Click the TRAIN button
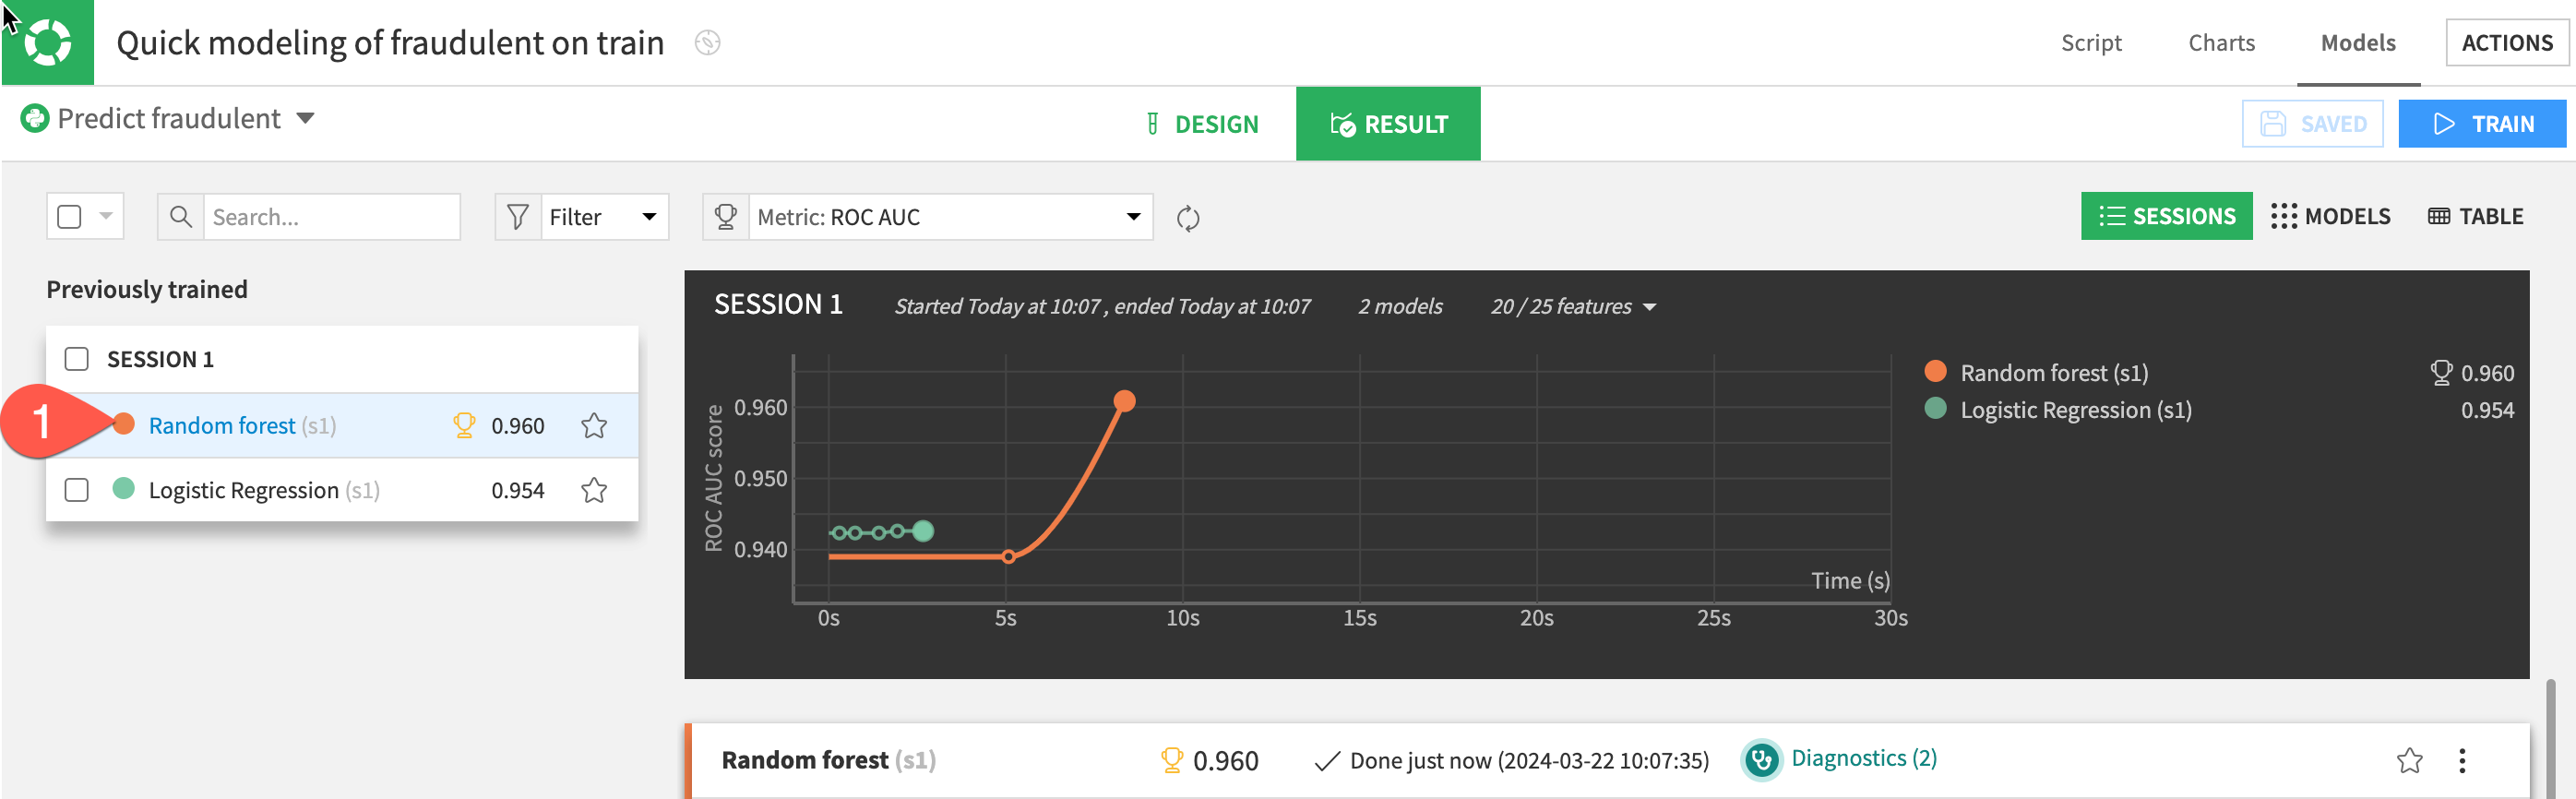This screenshot has width=2576, height=799. click(2481, 124)
